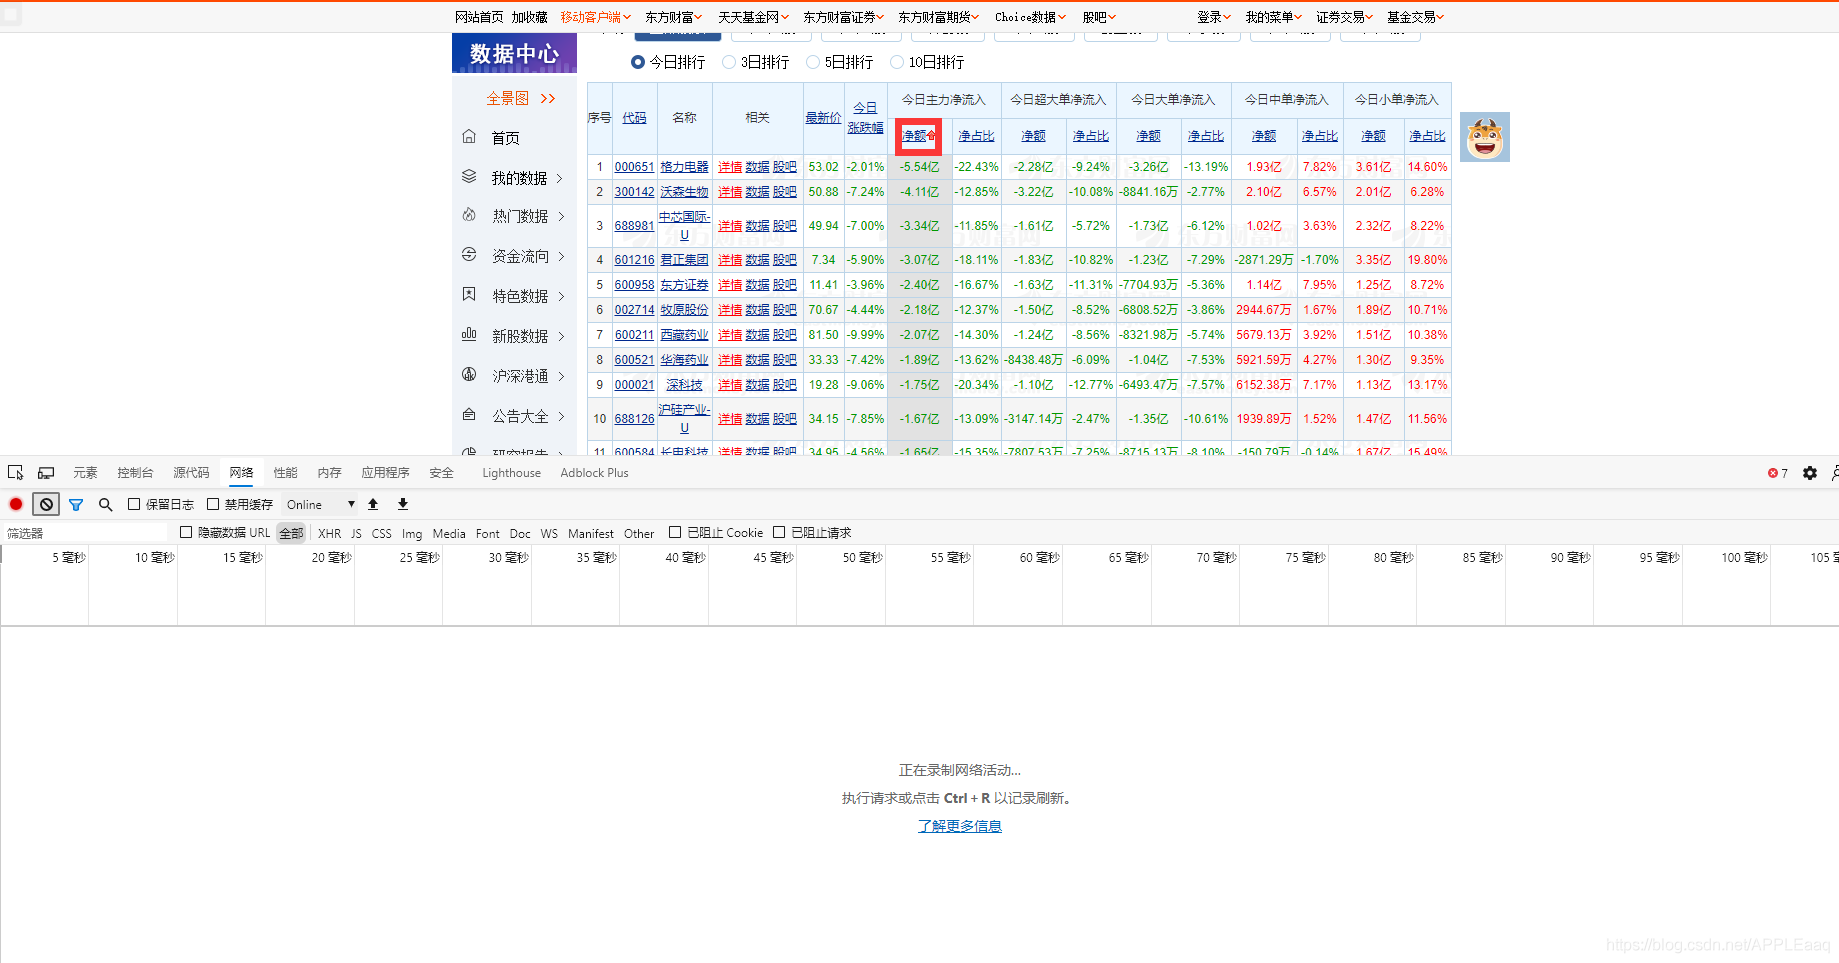Clear the network log
1839x963 pixels.
[46, 505]
